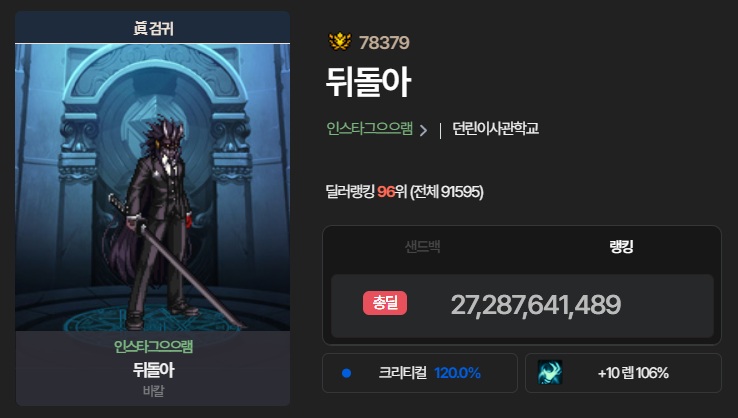This screenshot has height=418, width=738.
Task: Click the character sprite portrait
Action: coord(152,187)
